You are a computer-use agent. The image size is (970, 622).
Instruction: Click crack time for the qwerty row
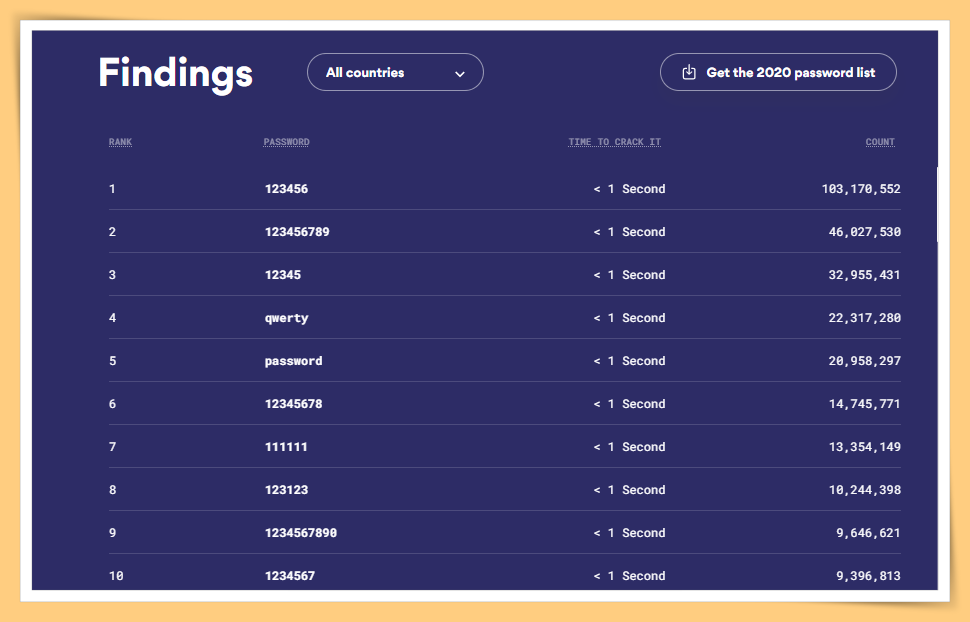(x=629, y=317)
